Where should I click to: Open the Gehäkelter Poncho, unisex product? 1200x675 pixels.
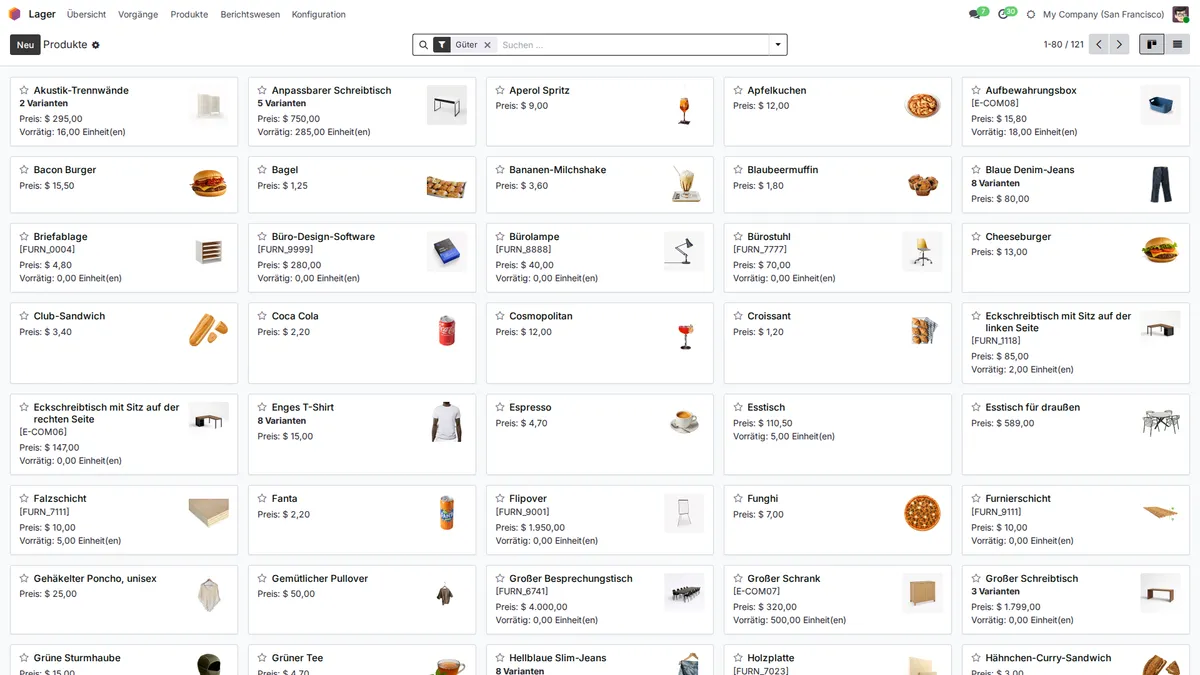click(x=124, y=600)
